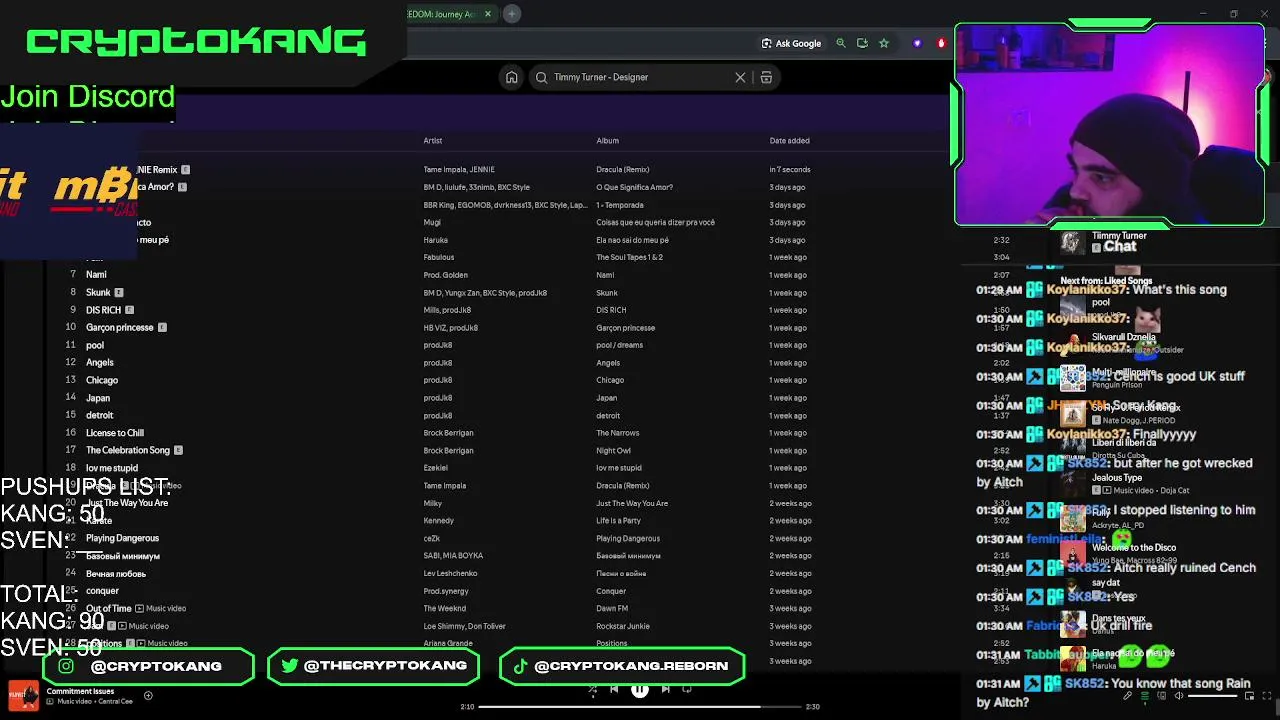Close the 'Journey' browser tab
This screenshot has width=1280, height=720.
coord(488,14)
